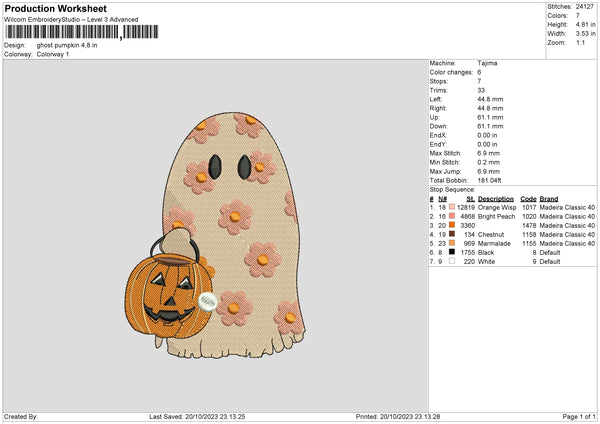Click the Marmalade color swatch

pyautogui.click(x=452, y=243)
